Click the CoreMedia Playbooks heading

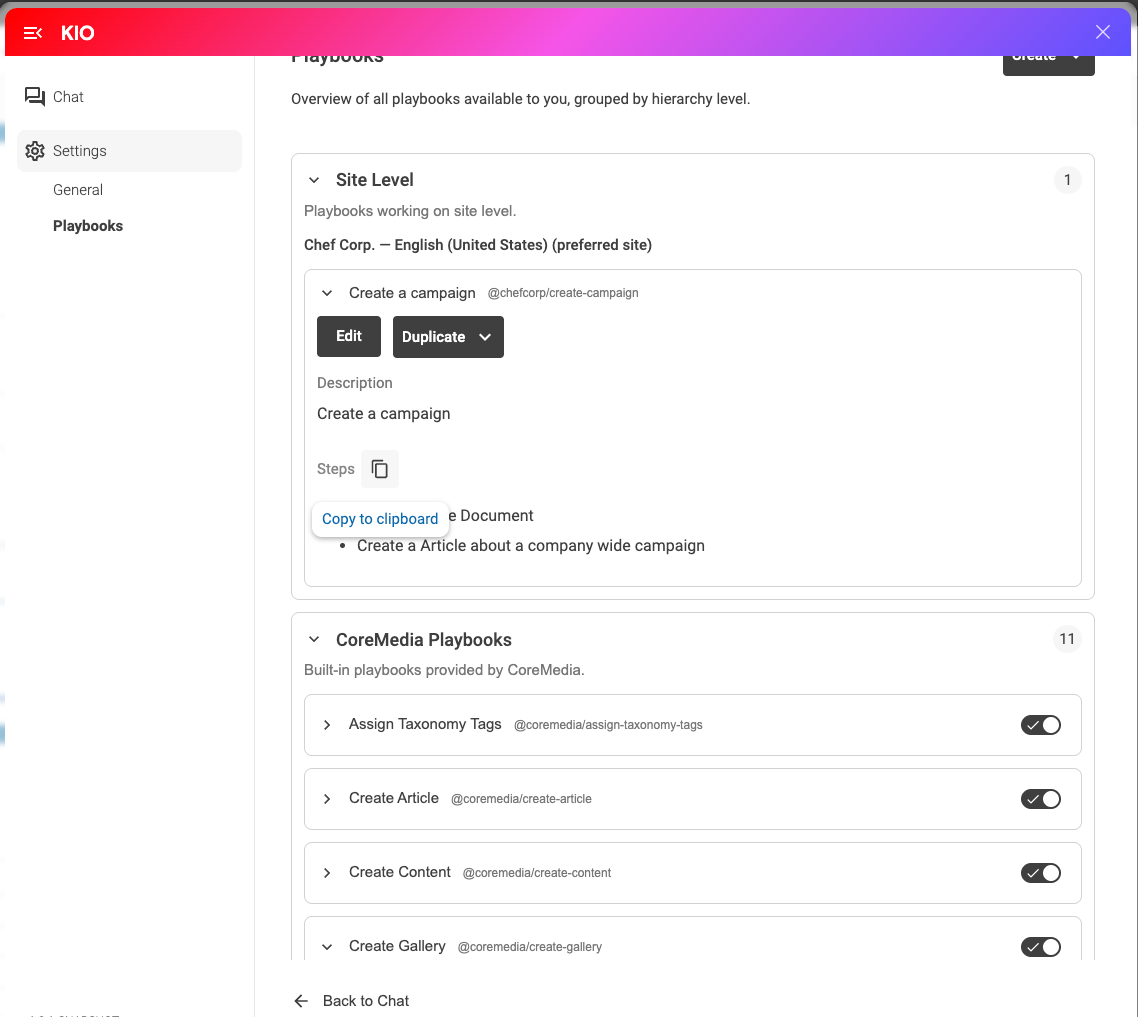click(x=424, y=640)
